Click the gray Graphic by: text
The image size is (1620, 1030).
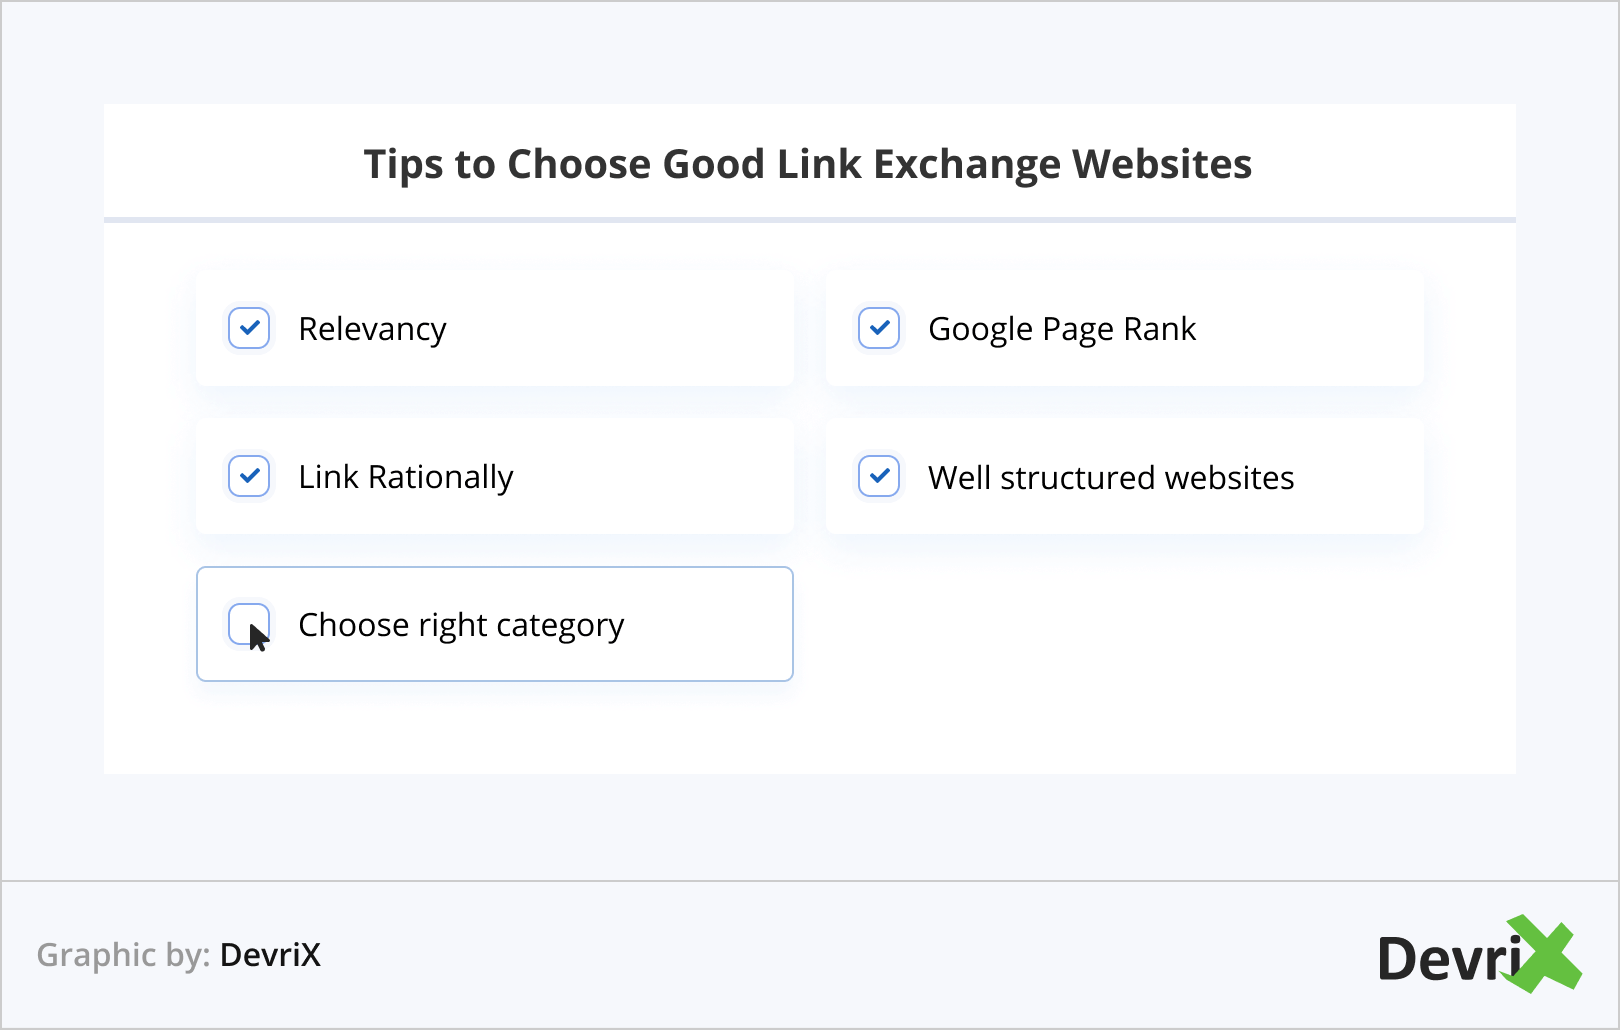click(123, 955)
